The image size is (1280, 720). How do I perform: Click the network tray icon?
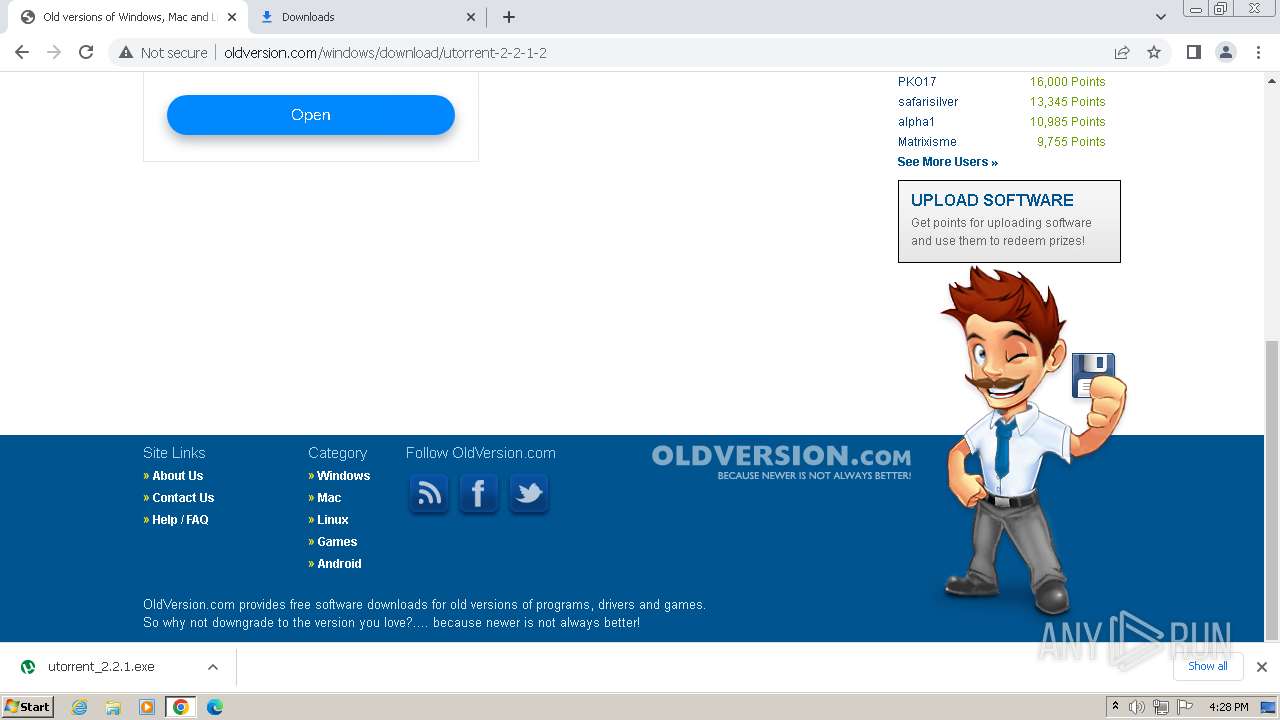click(1161, 707)
